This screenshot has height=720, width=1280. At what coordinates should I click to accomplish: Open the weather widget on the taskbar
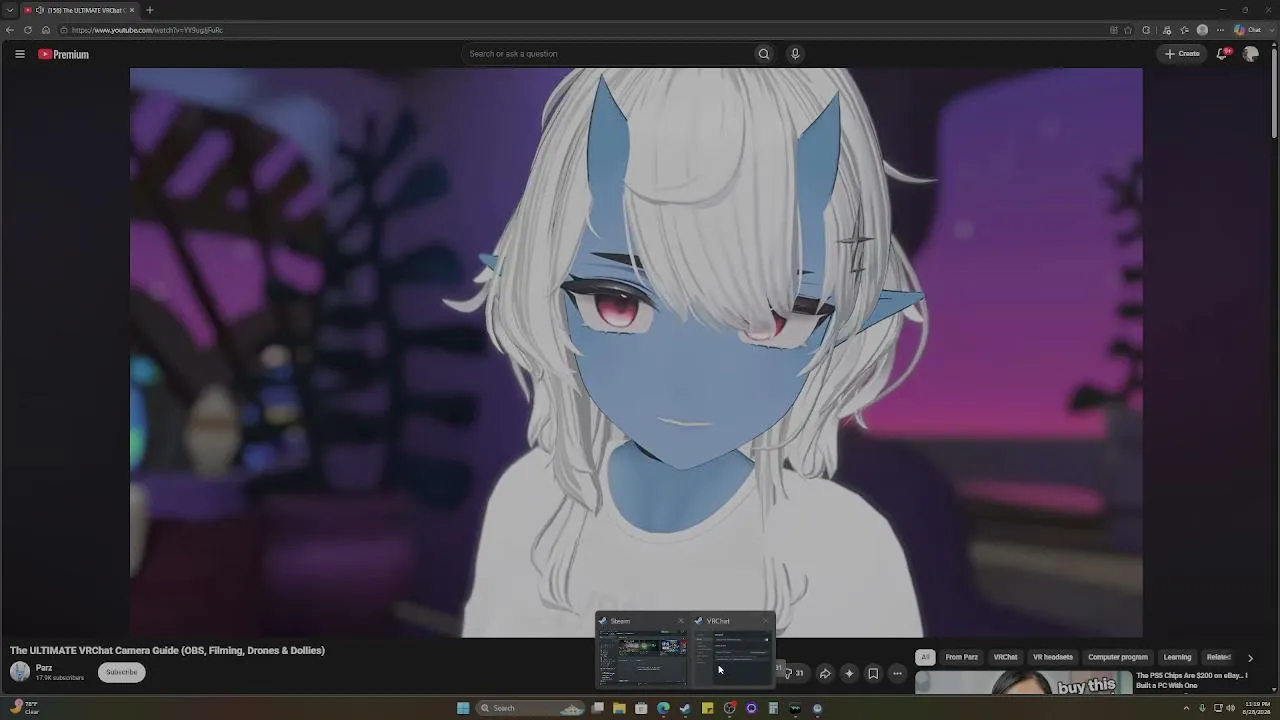pyautogui.click(x=25, y=707)
